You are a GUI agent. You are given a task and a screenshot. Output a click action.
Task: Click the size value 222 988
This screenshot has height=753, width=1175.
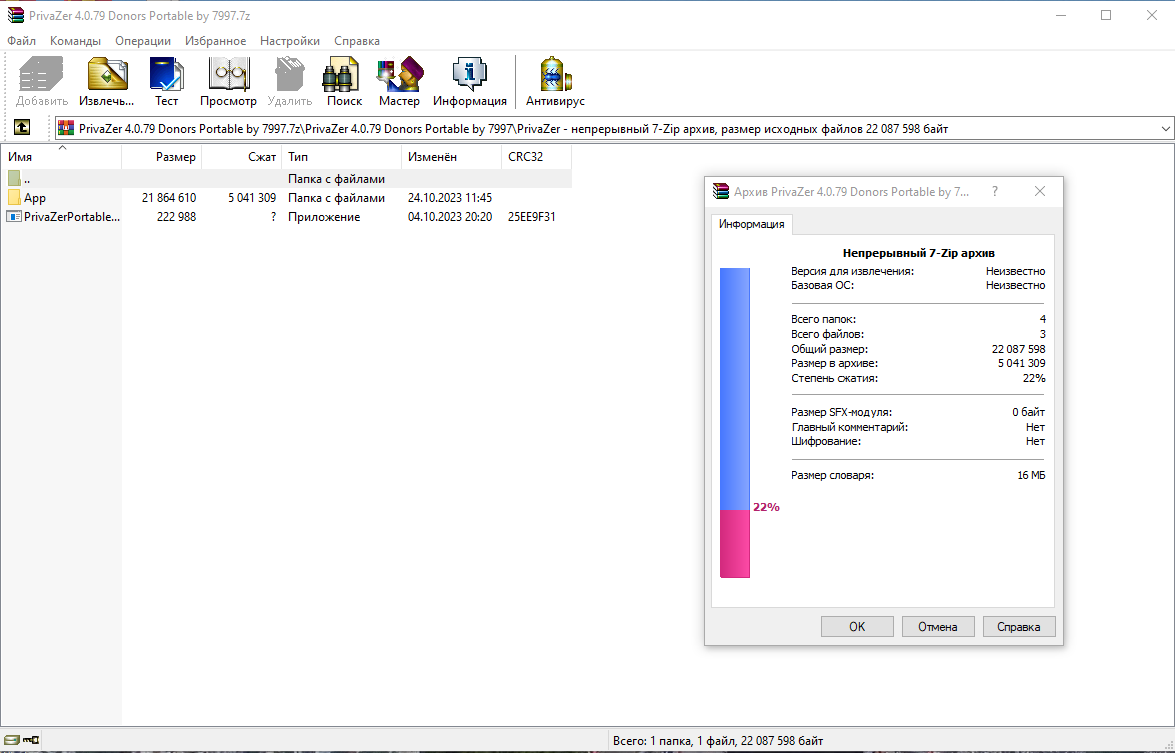click(176, 217)
